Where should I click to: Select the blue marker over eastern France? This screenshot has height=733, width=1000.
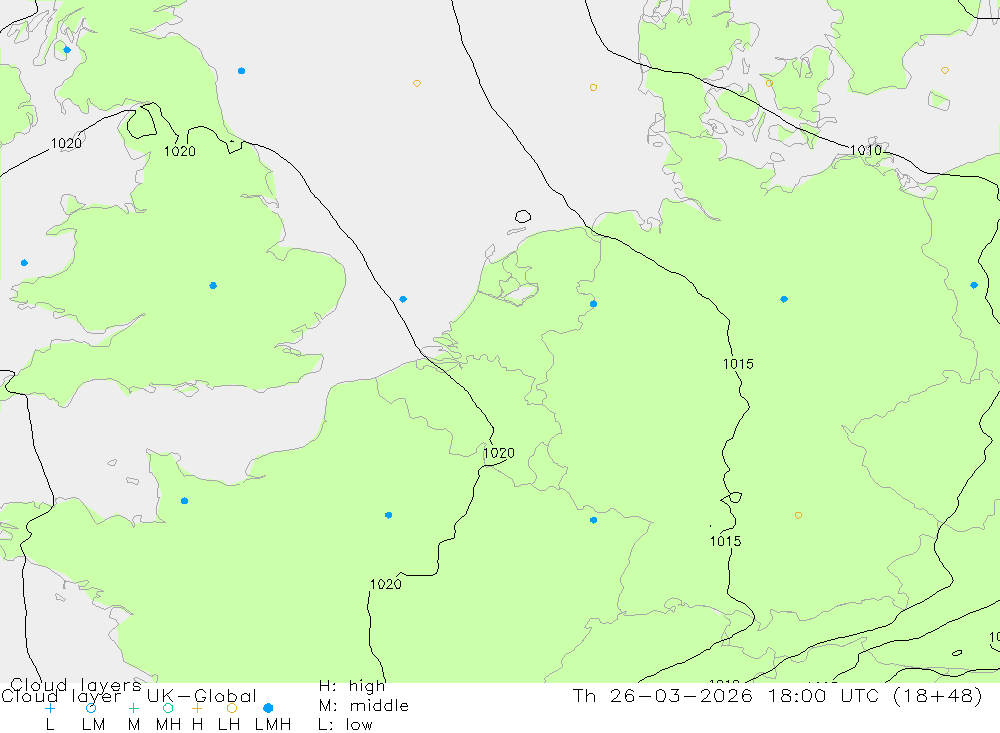point(594,521)
